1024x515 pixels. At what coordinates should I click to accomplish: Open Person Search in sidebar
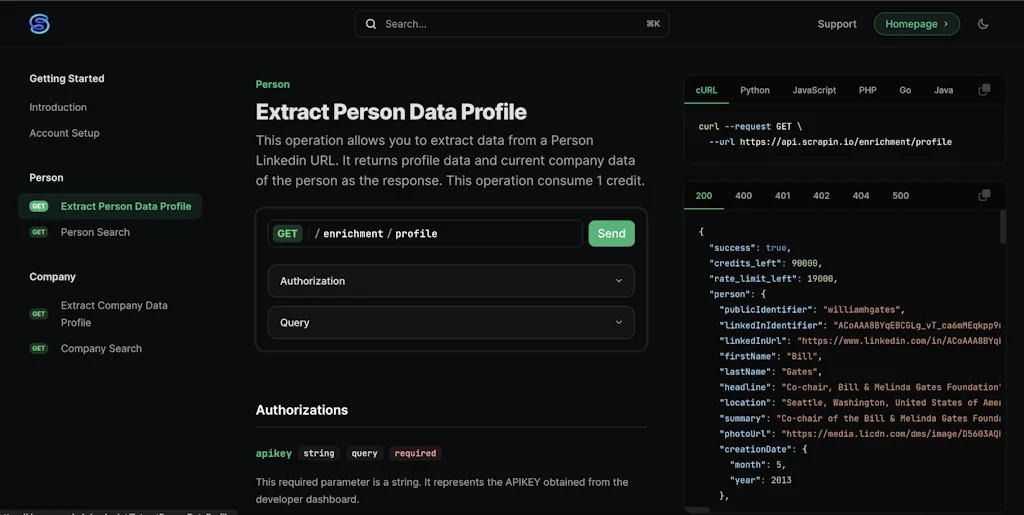pyautogui.click(x=95, y=232)
